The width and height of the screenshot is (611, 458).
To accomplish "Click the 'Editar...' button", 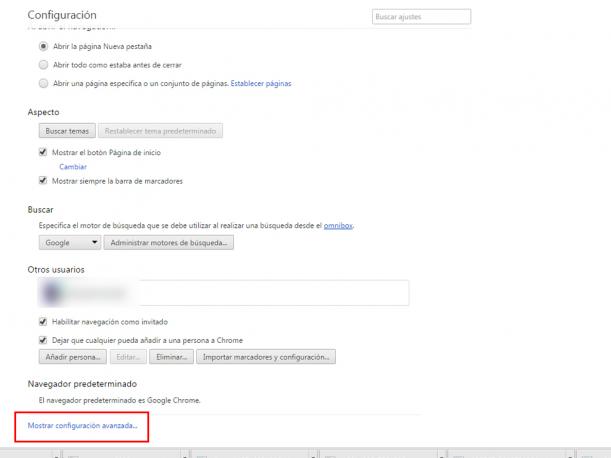I will click(128, 357).
